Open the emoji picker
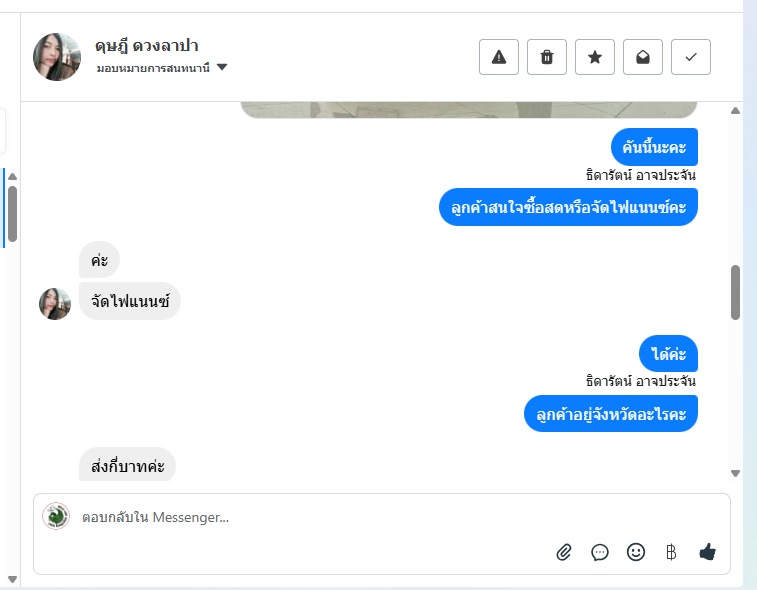This screenshot has width=757, height=590. [636, 552]
